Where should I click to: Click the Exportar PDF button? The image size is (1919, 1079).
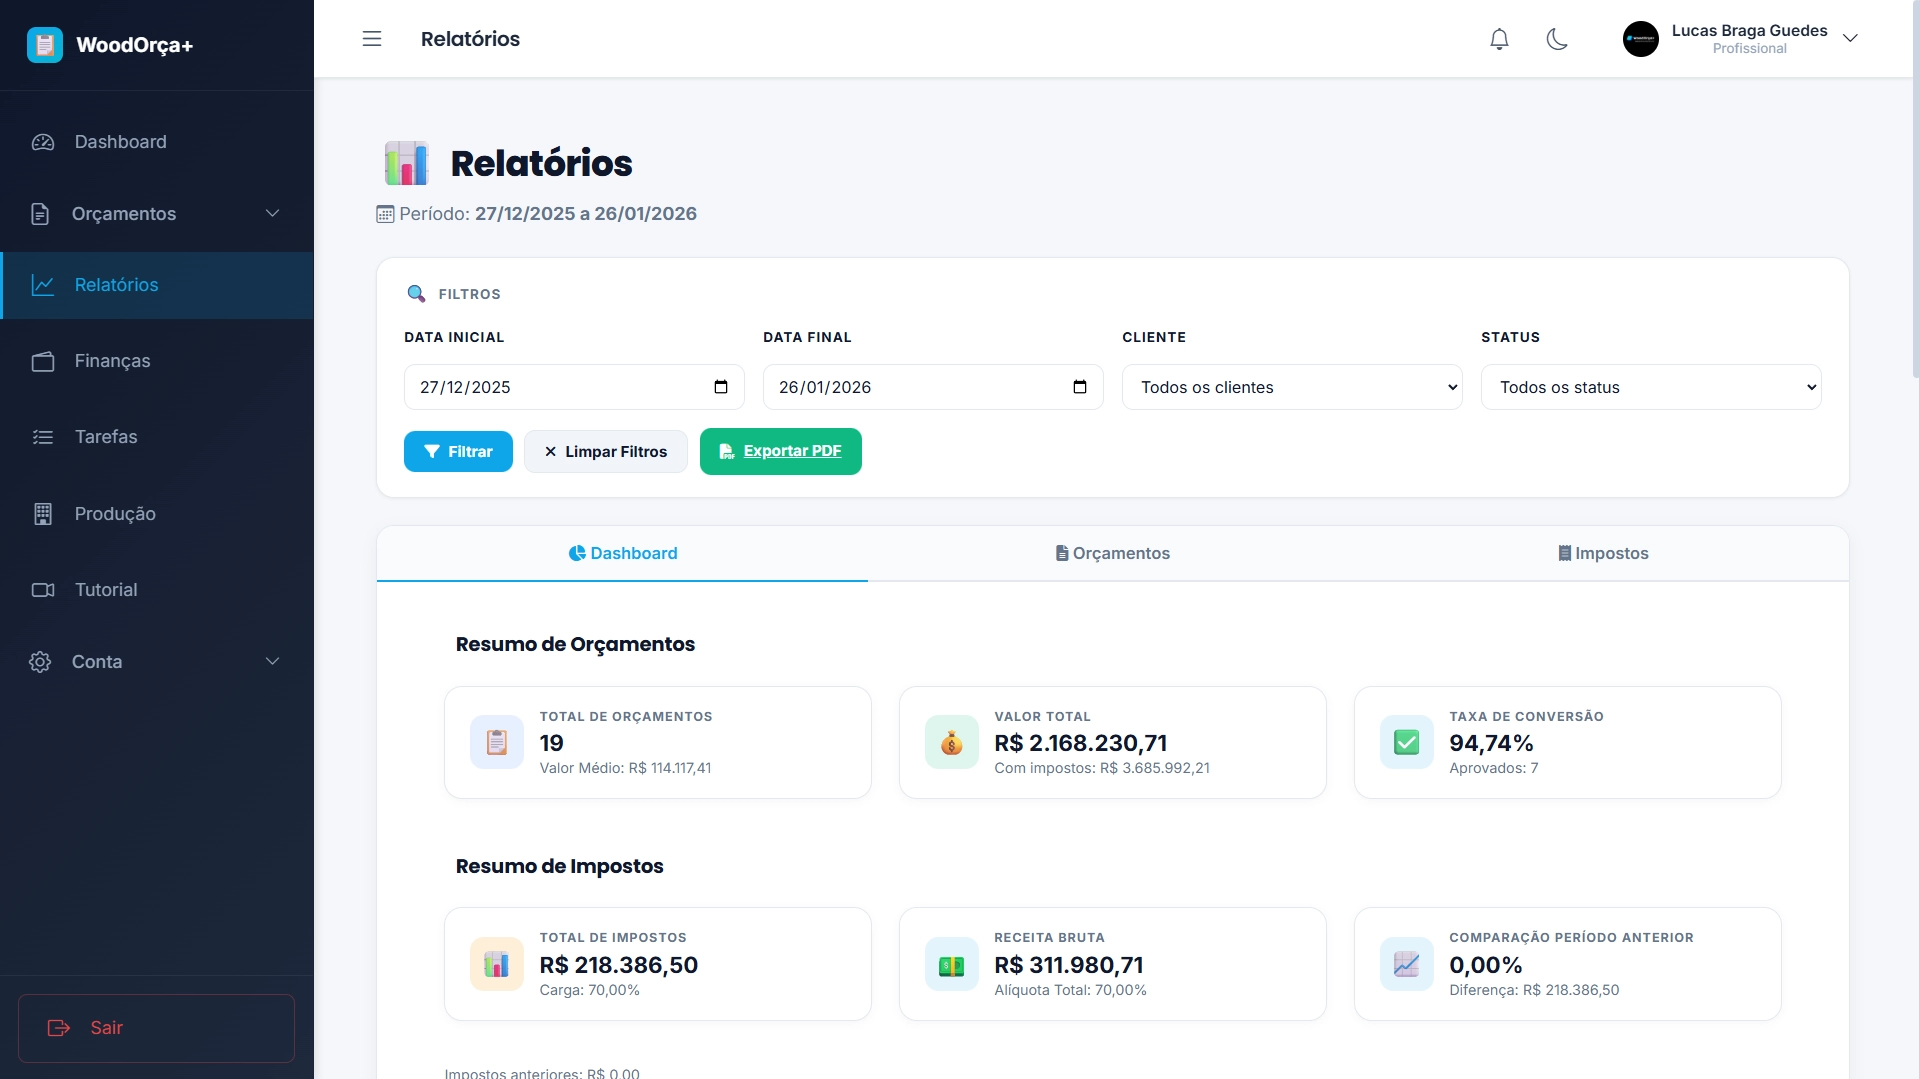coord(780,451)
